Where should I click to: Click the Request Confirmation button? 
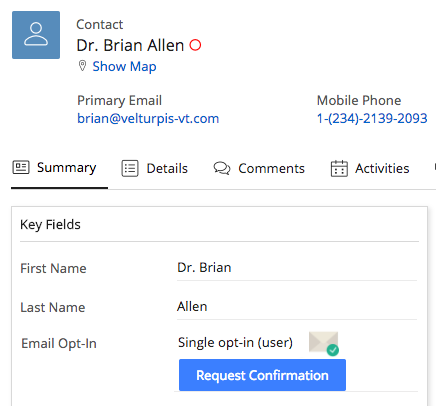(x=262, y=375)
